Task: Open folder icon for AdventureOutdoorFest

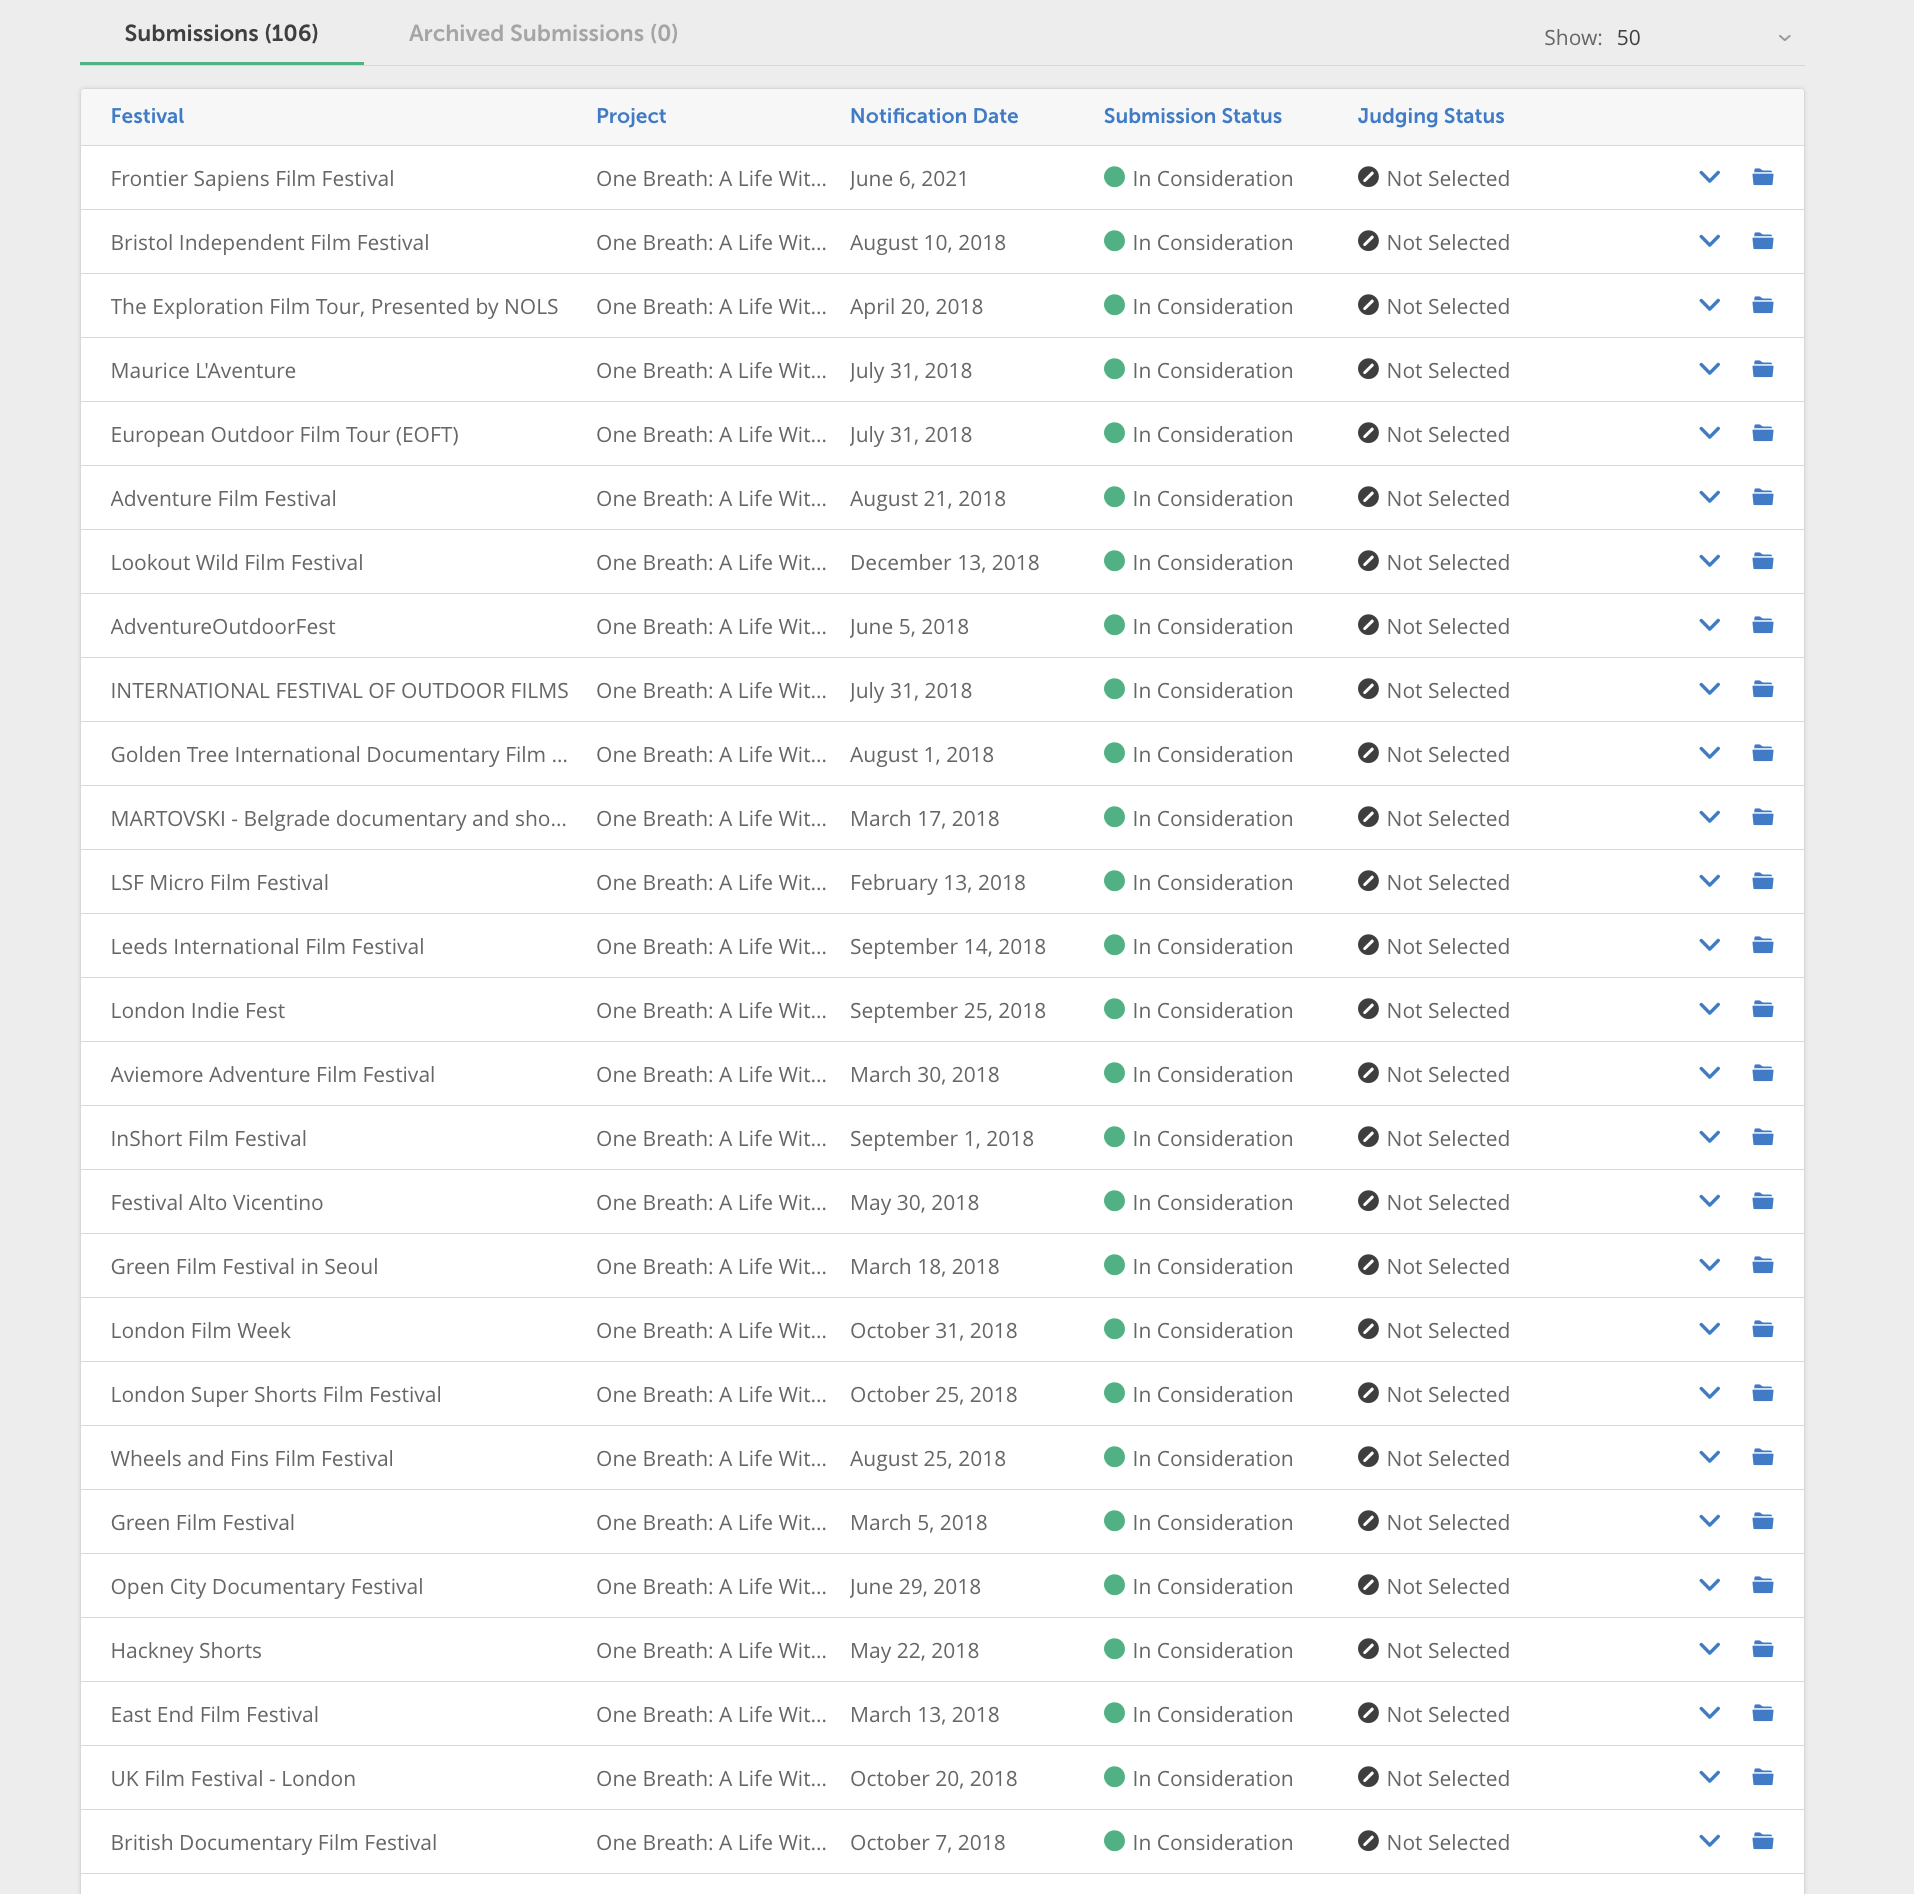Action: pos(1763,625)
